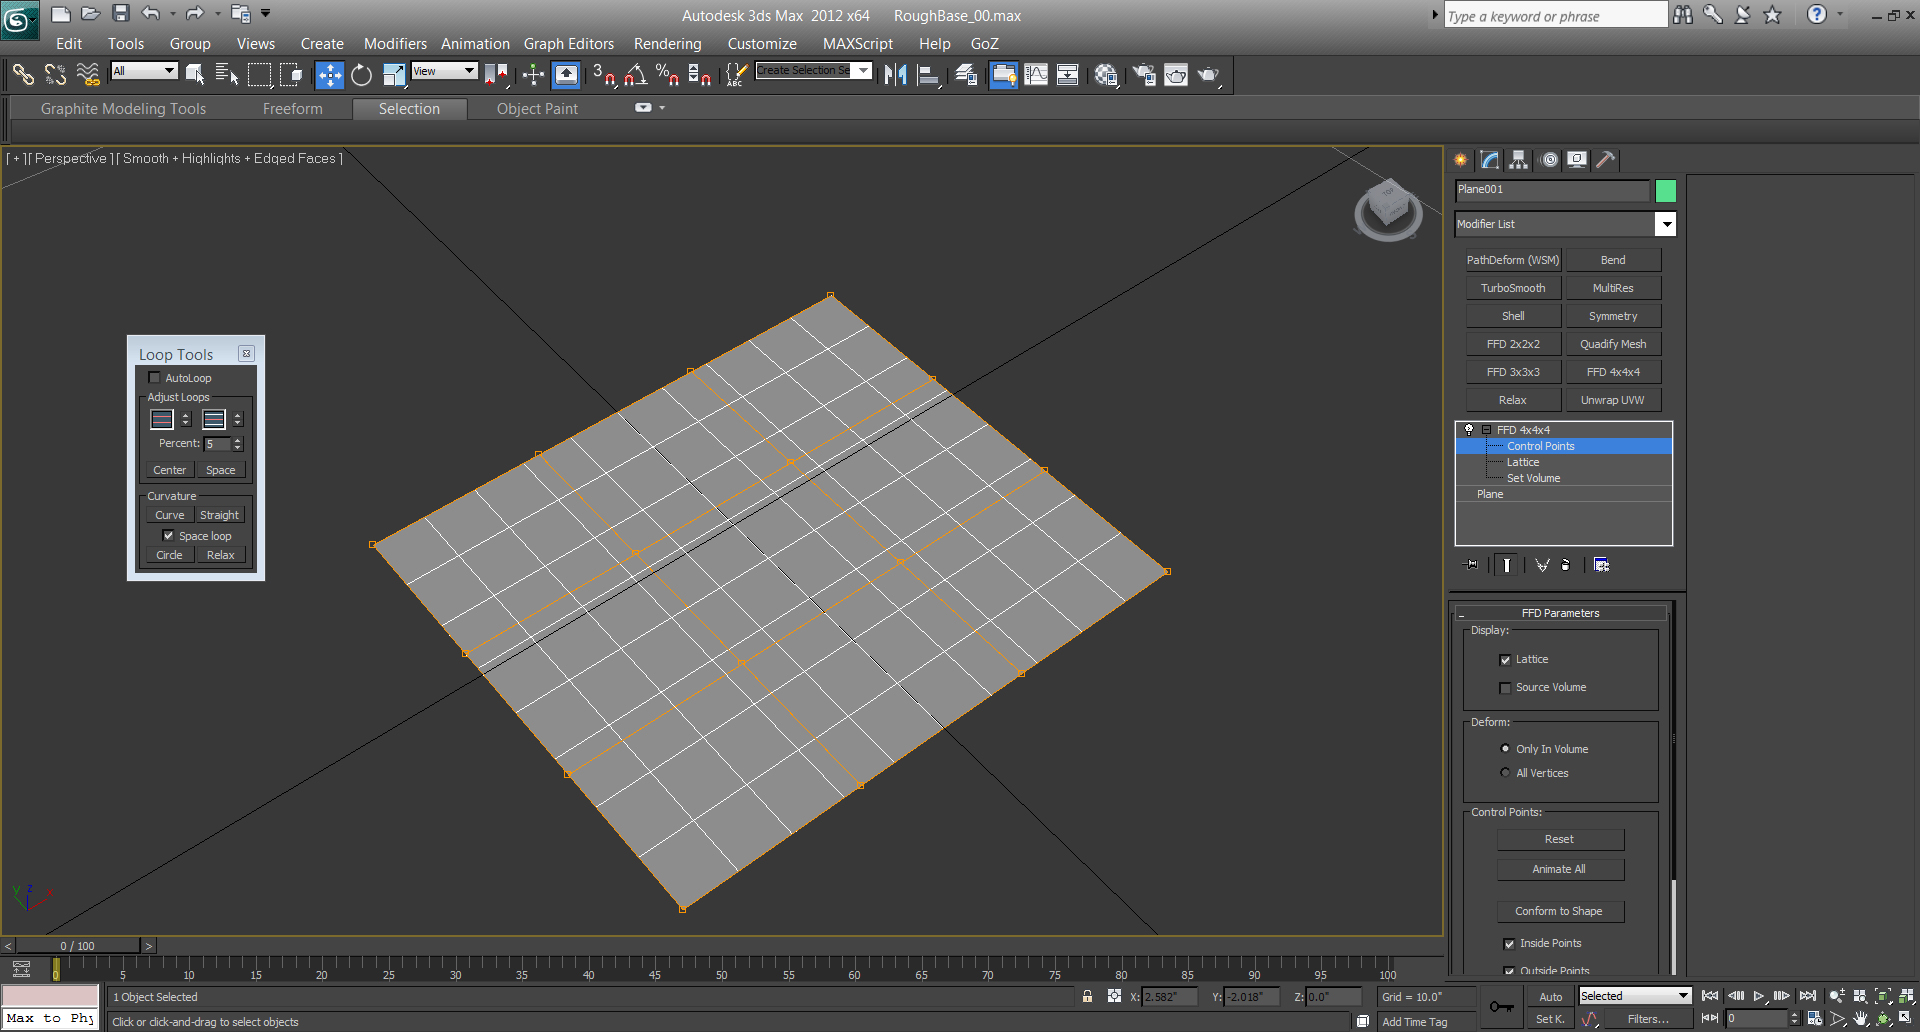Image resolution: width=1920 pixels, height=1032 pixels.
Task: Open the GoZ menu
Action: pyautogui.click(x=985, y=44)
